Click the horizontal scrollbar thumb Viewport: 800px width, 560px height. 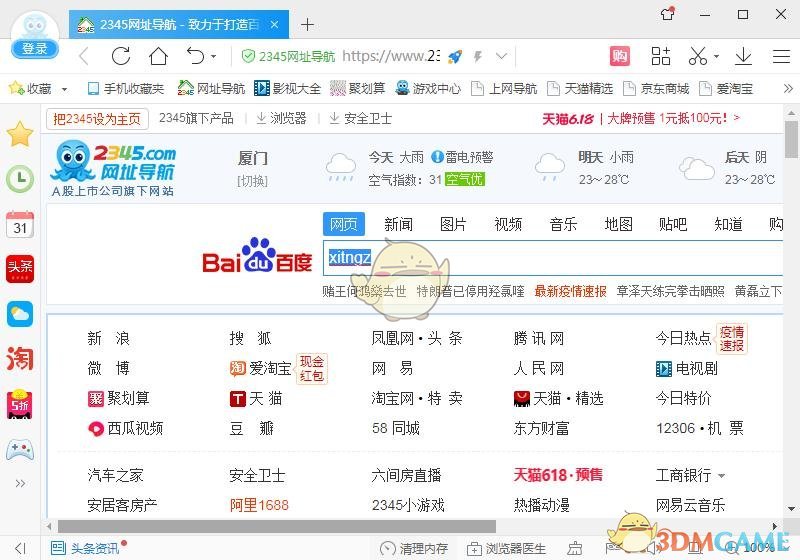pyautogui.click(x=277, y=526)
